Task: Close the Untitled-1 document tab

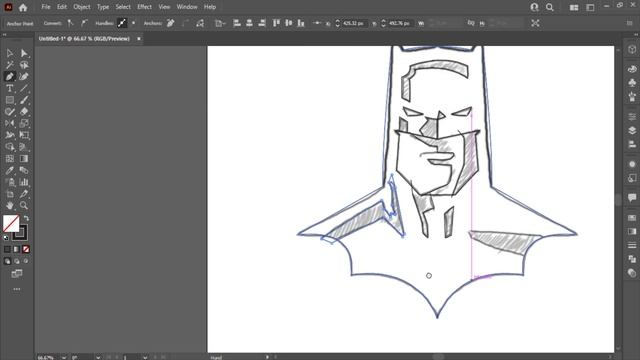Action: (x=139, y=39)
